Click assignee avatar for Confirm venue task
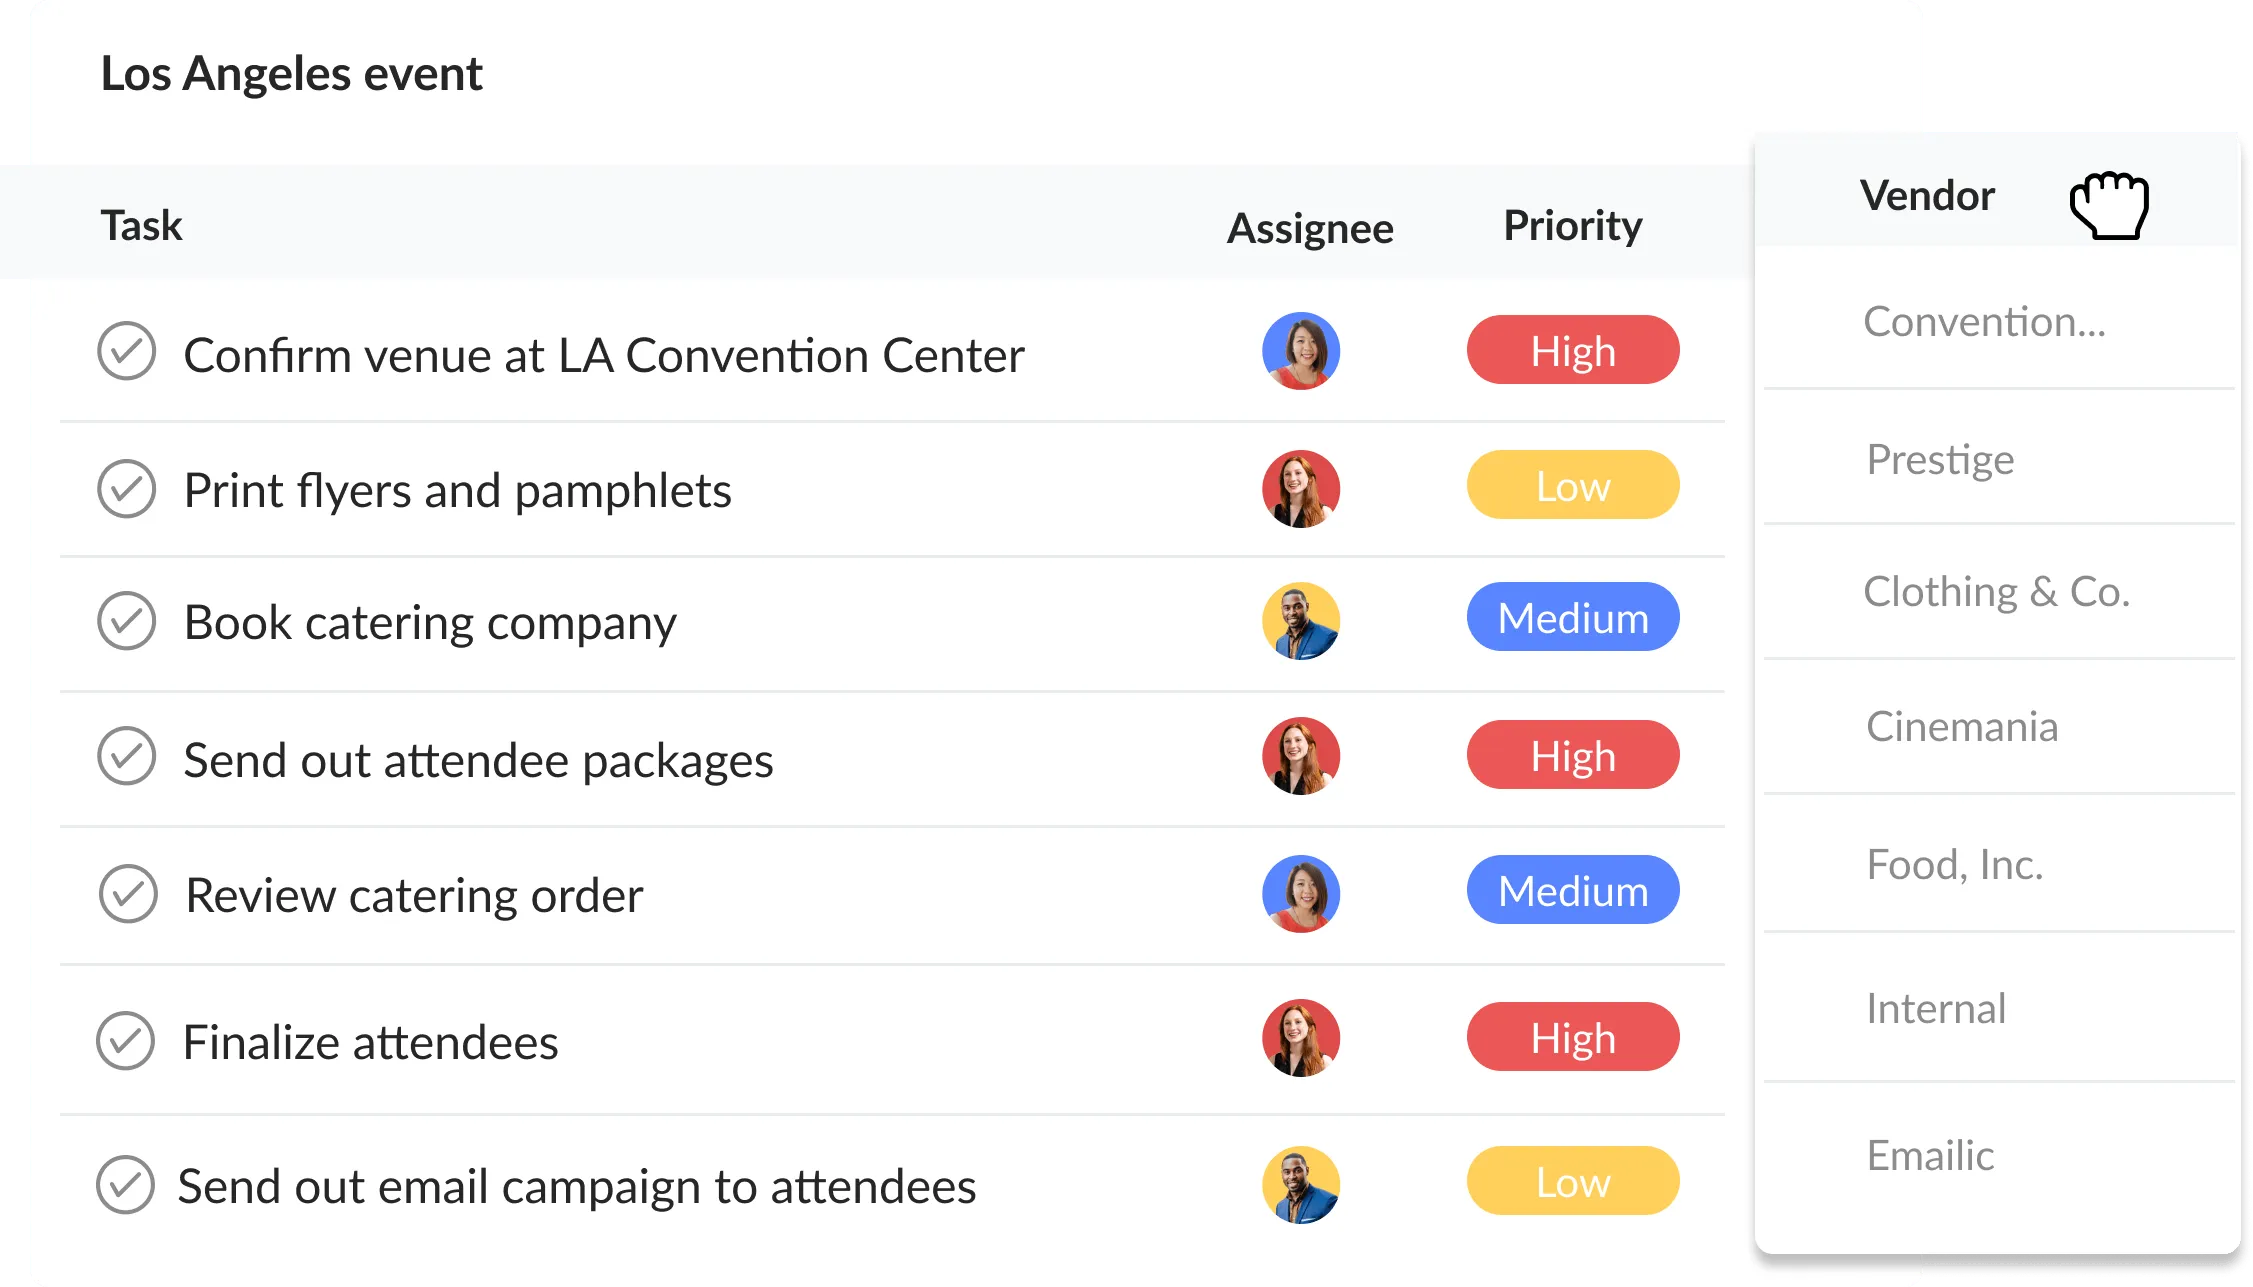The width and height of the screenshot is (2253, 1287). [1300, 351]
